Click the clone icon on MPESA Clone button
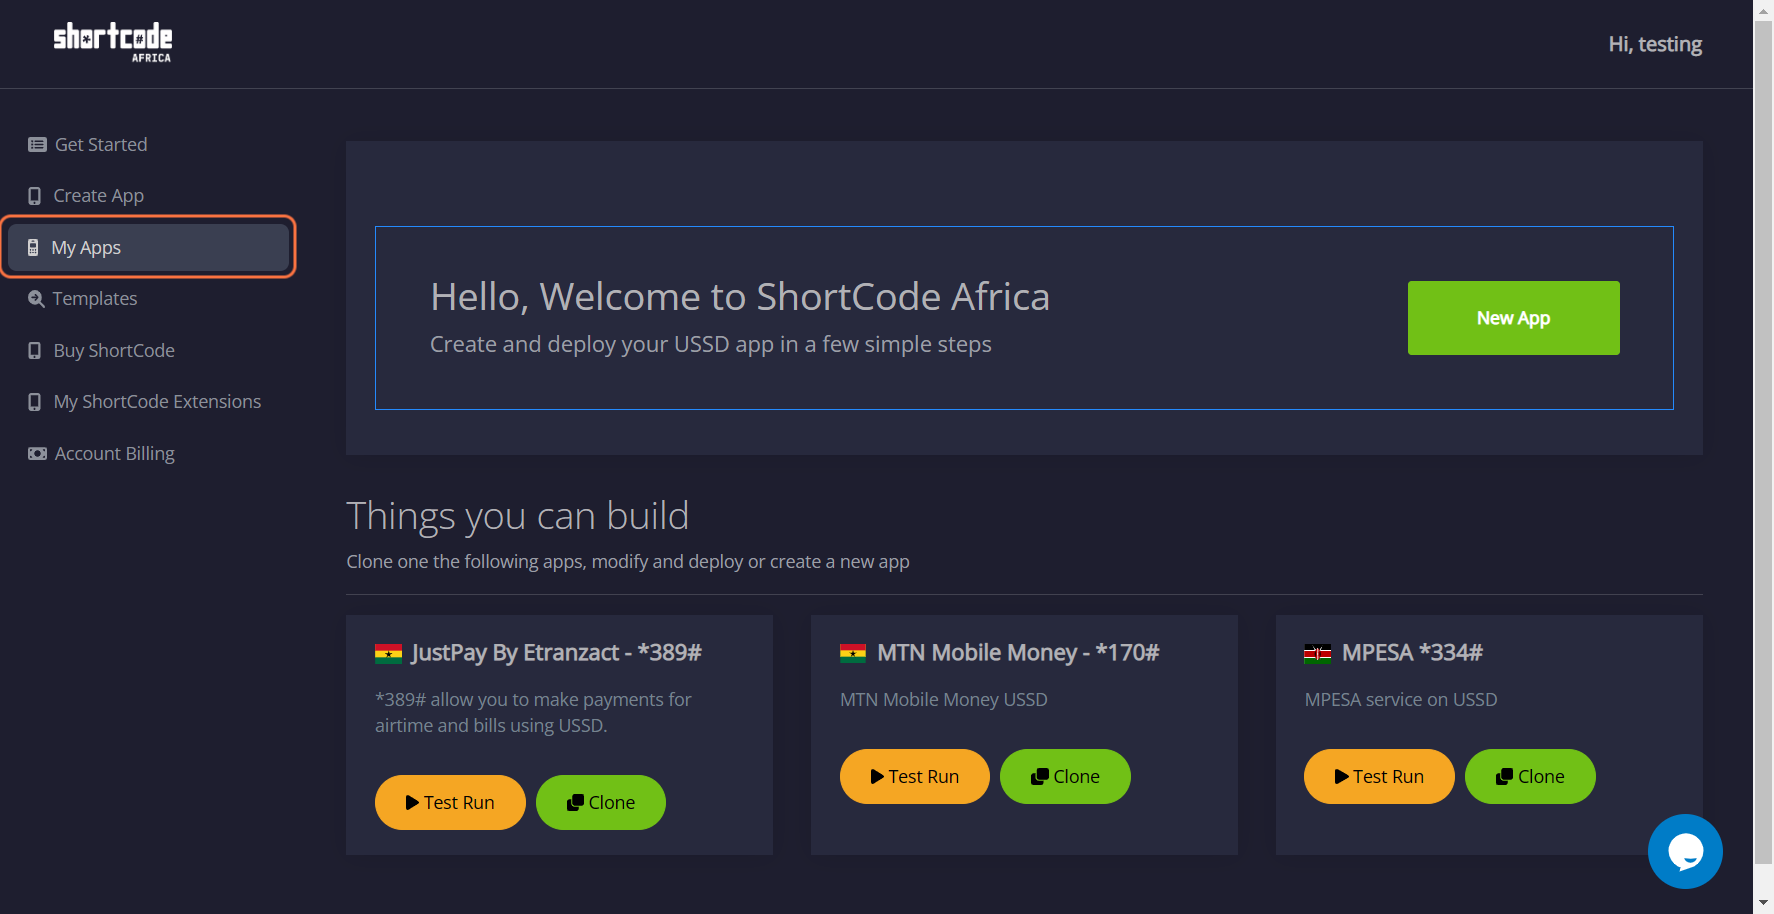This screenshot has width=1774, height=914. 1505,777
